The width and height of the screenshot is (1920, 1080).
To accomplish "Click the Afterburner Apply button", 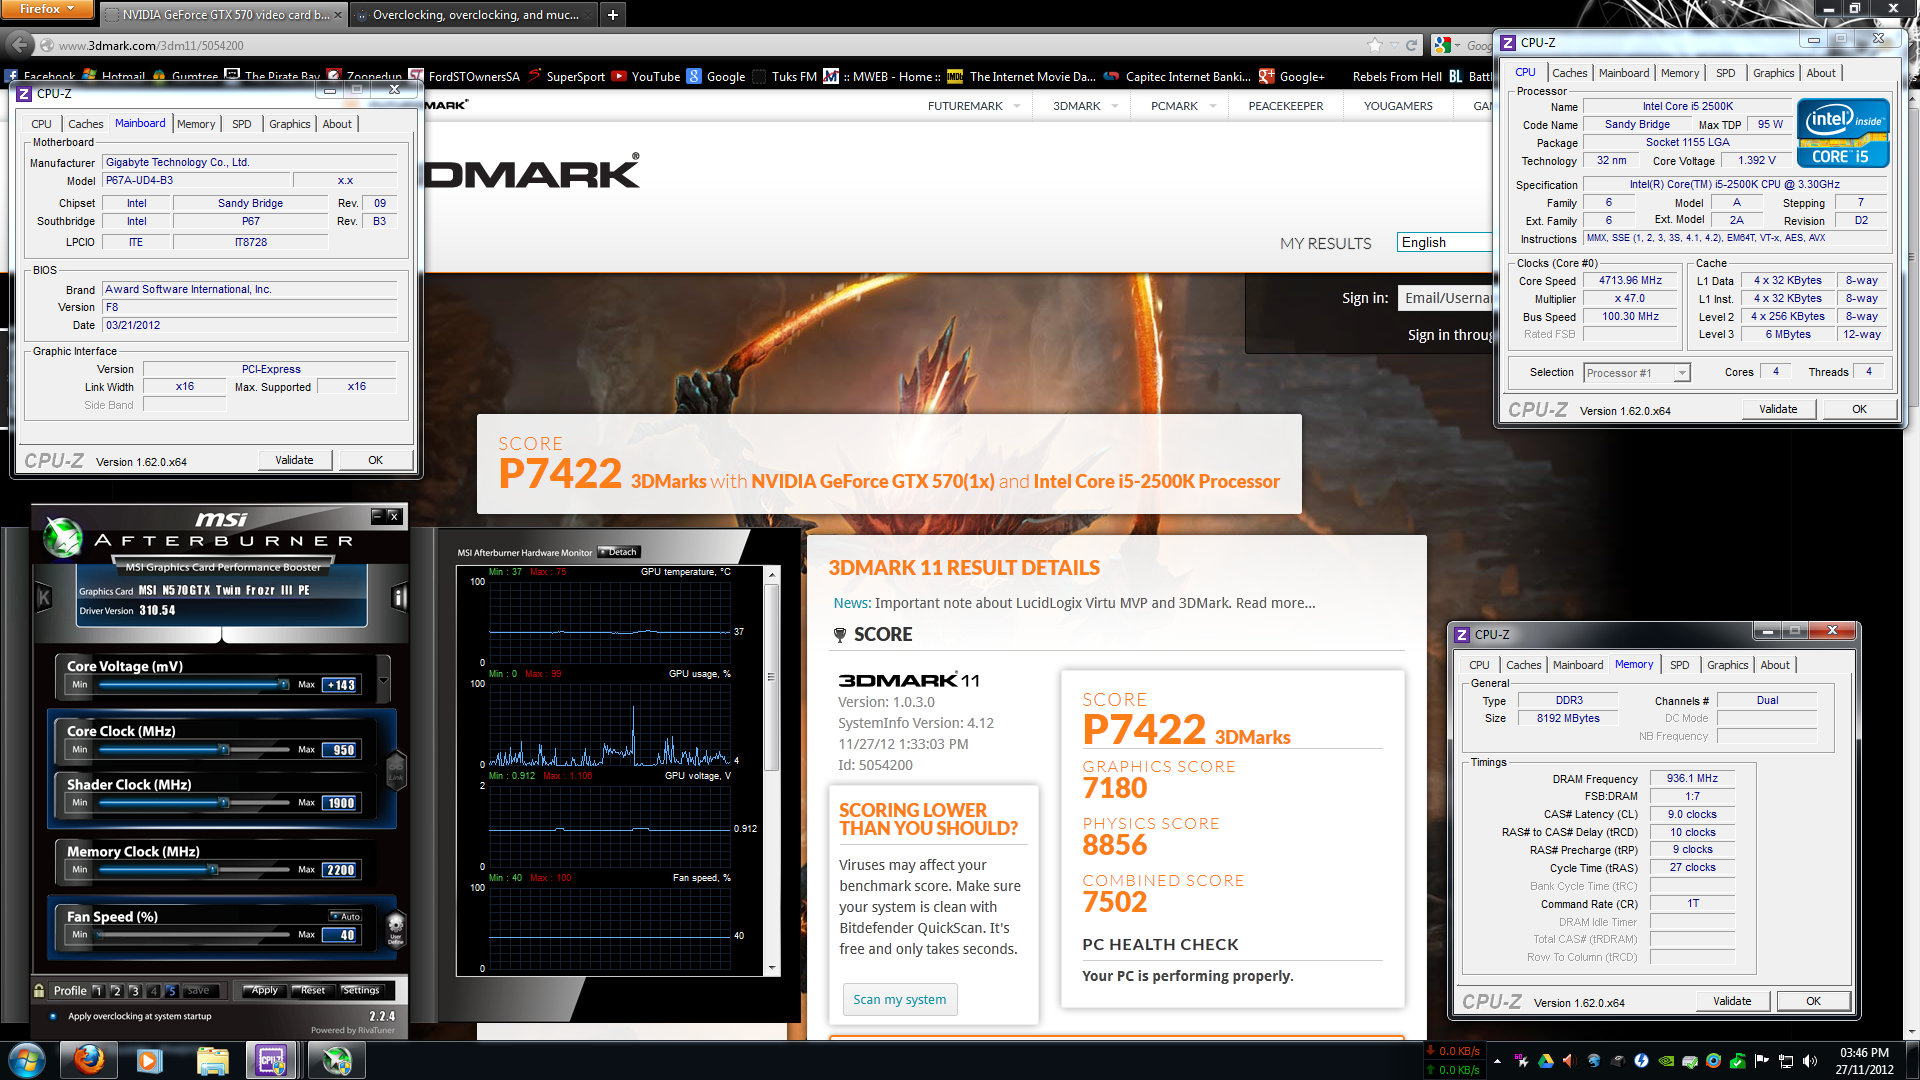I will [x=263, y=990].
